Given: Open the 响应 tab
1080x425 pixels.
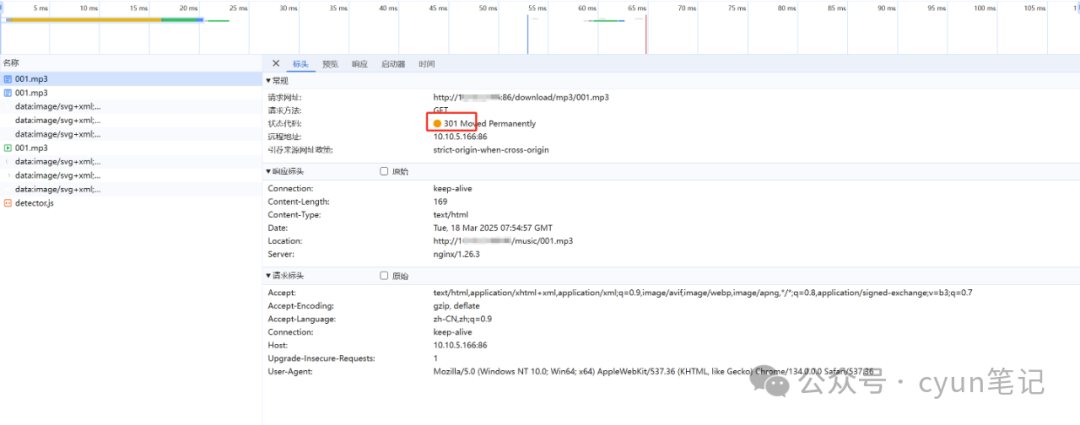Looking at the screenshot, I should pyautogui.click(x=360, y=64).
